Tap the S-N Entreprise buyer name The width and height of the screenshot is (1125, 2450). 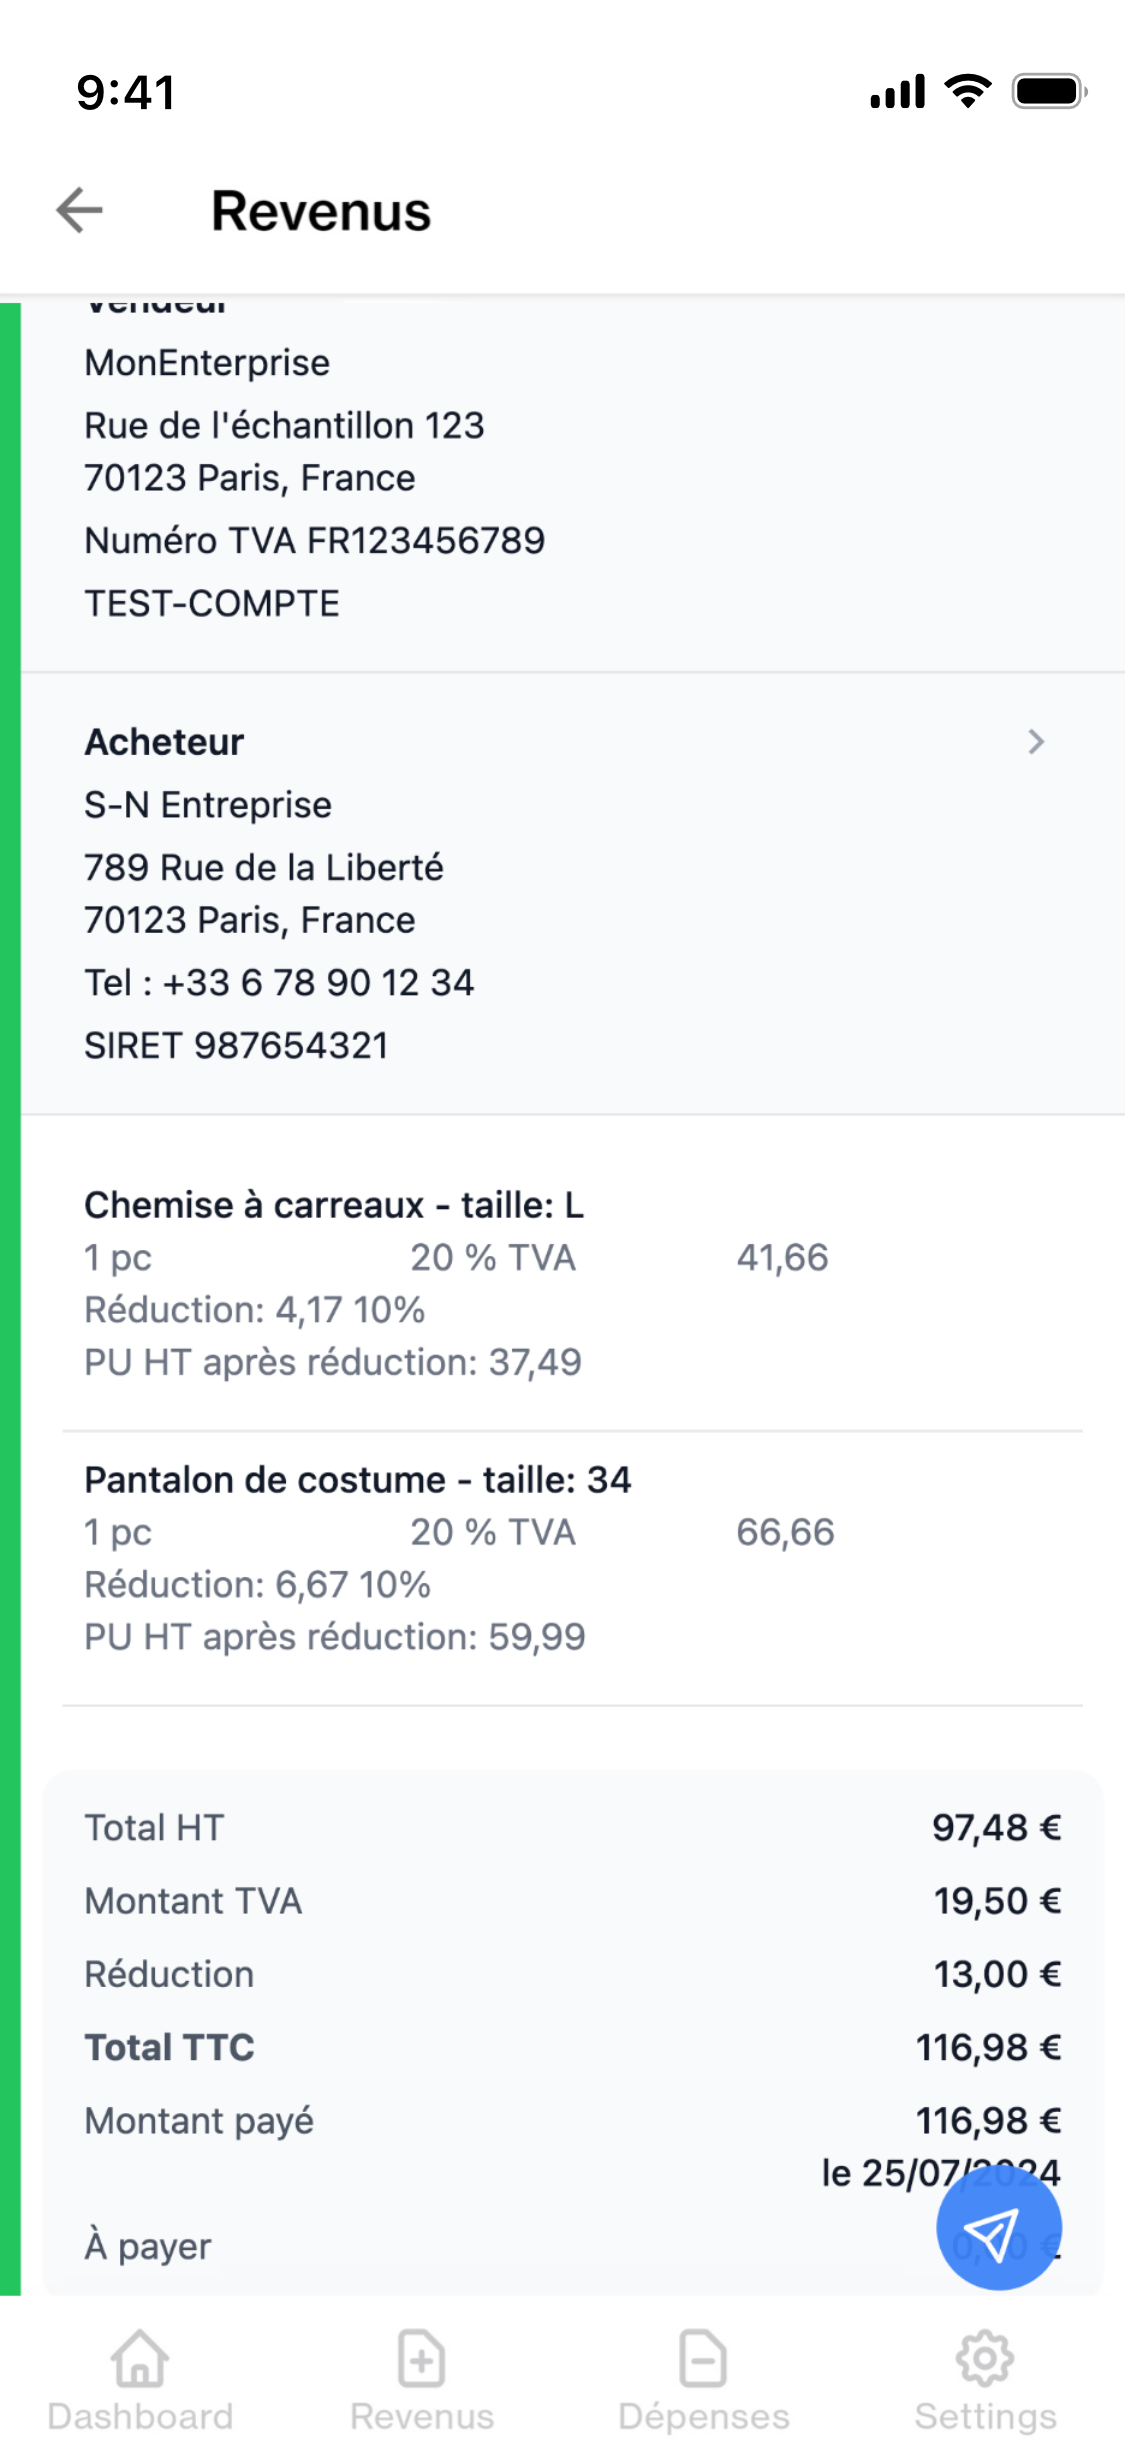(x=208, y=805)
